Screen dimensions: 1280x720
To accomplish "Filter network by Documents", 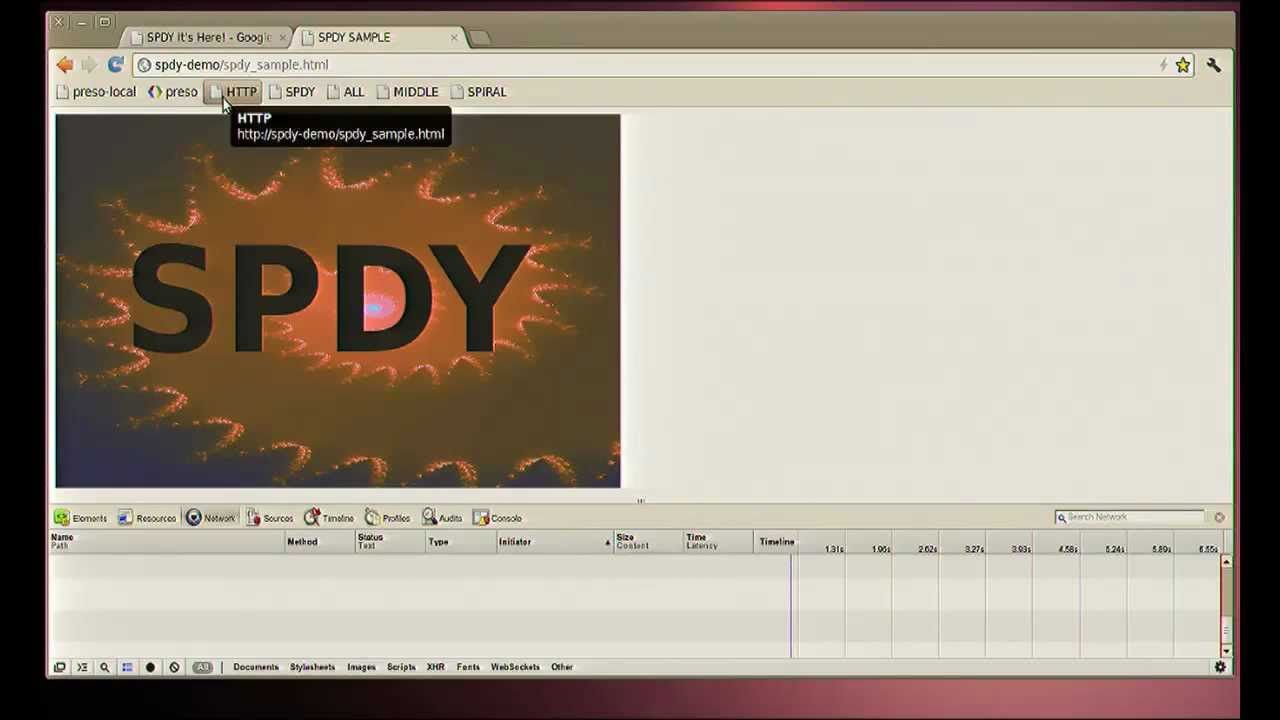I will point(256,667).
